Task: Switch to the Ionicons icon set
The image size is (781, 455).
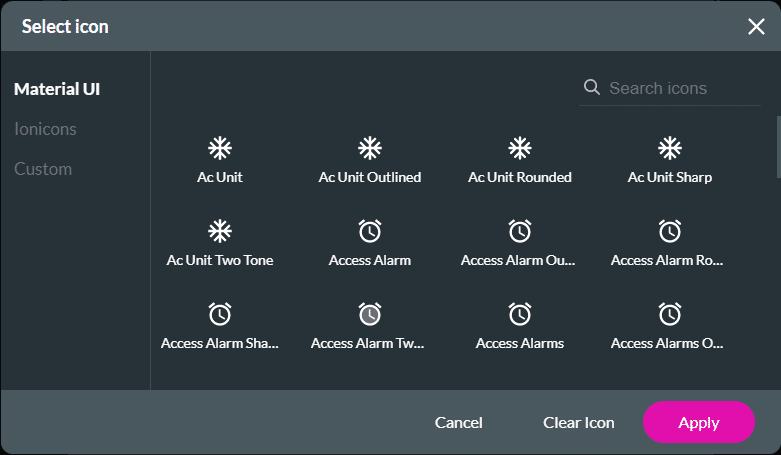Action: 45,129
